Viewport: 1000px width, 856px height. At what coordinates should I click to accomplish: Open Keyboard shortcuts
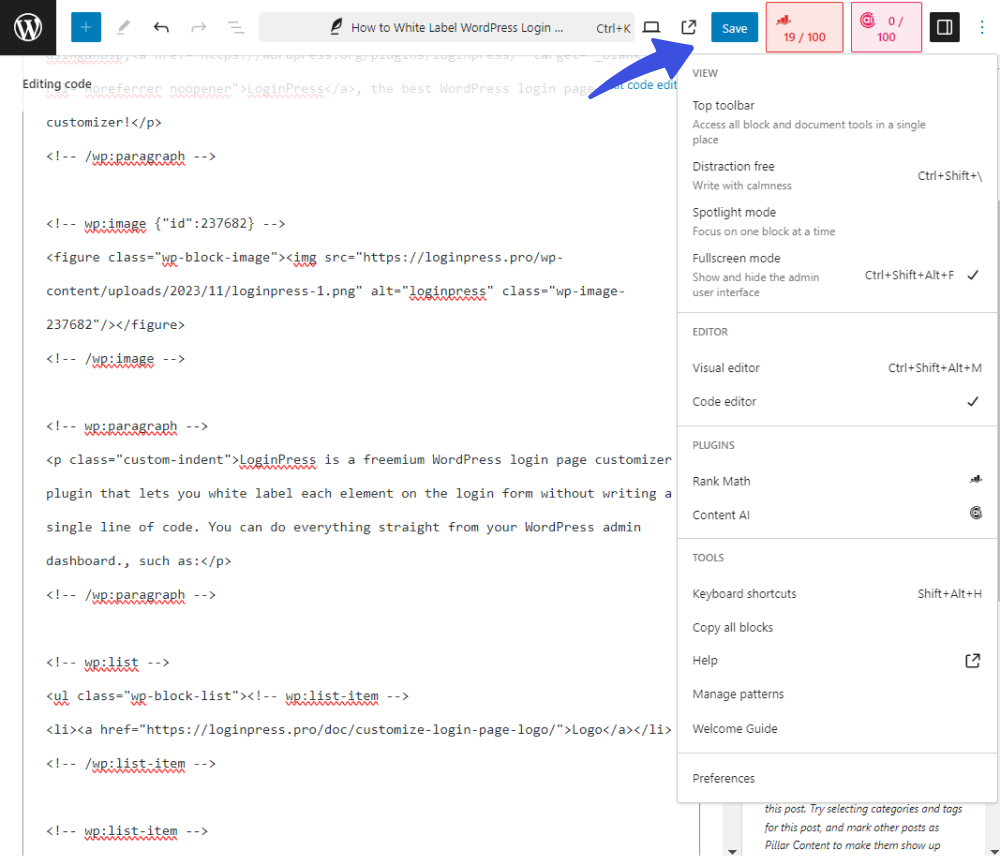coord(837,593)
